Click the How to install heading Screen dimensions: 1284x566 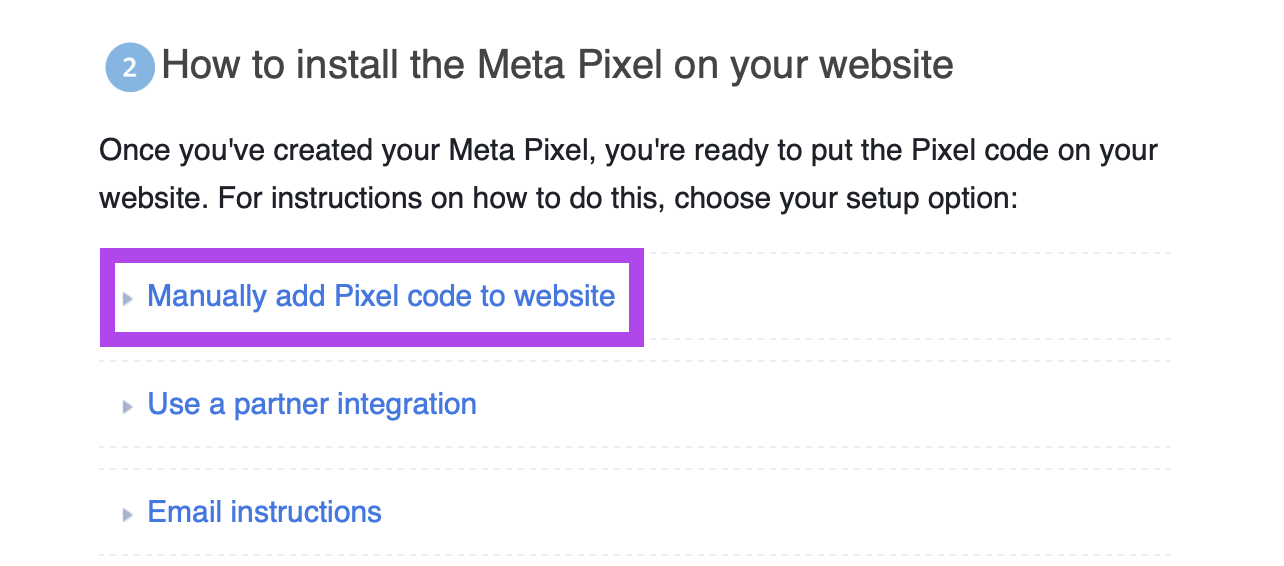click(556, 66)
